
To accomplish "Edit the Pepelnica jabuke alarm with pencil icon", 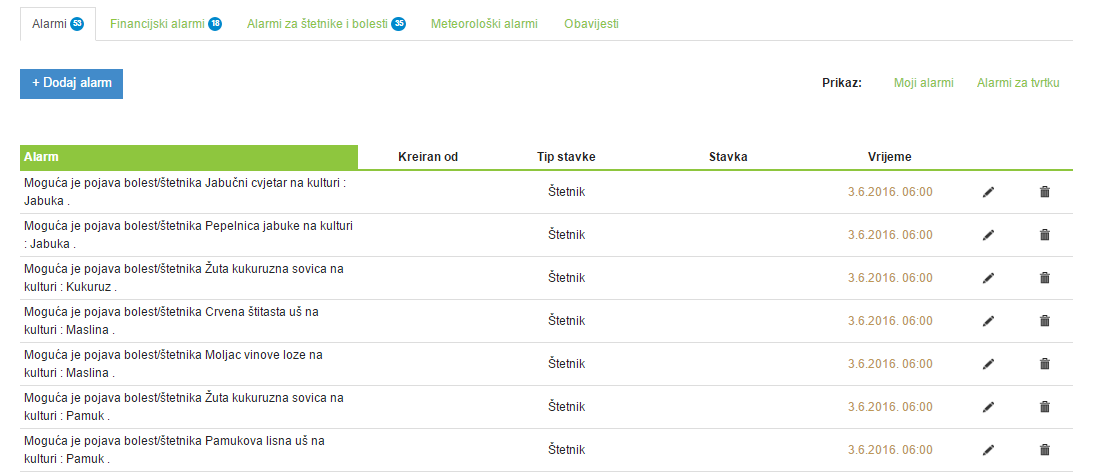I will coord(989,235).
